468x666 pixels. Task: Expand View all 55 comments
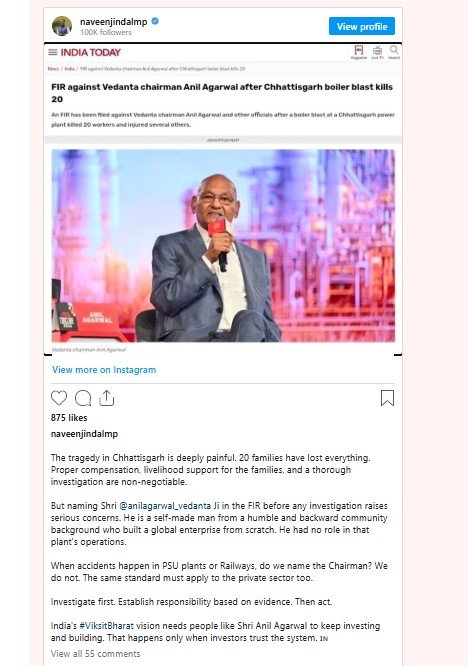95,654
